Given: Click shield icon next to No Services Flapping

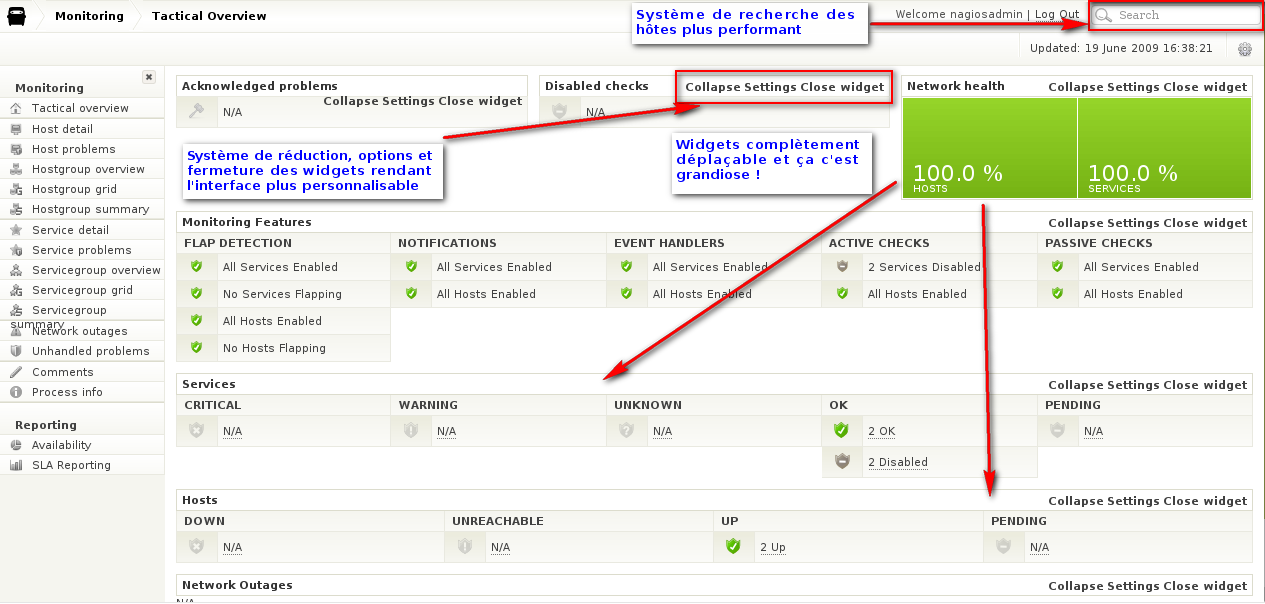Looking at the screenshot, I should tap(197, 293).
